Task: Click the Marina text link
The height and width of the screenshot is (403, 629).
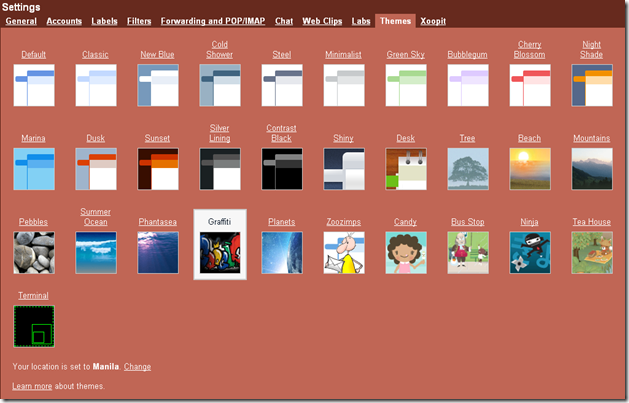Action: [x=33, y=138]
